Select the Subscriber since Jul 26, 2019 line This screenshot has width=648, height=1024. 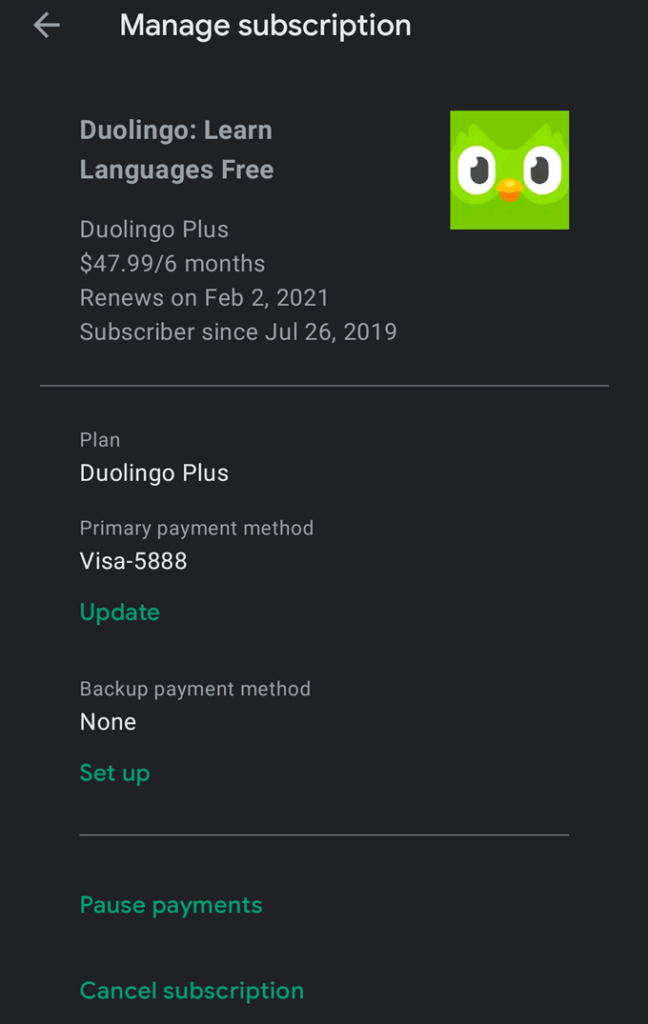[x=238, y=331]
